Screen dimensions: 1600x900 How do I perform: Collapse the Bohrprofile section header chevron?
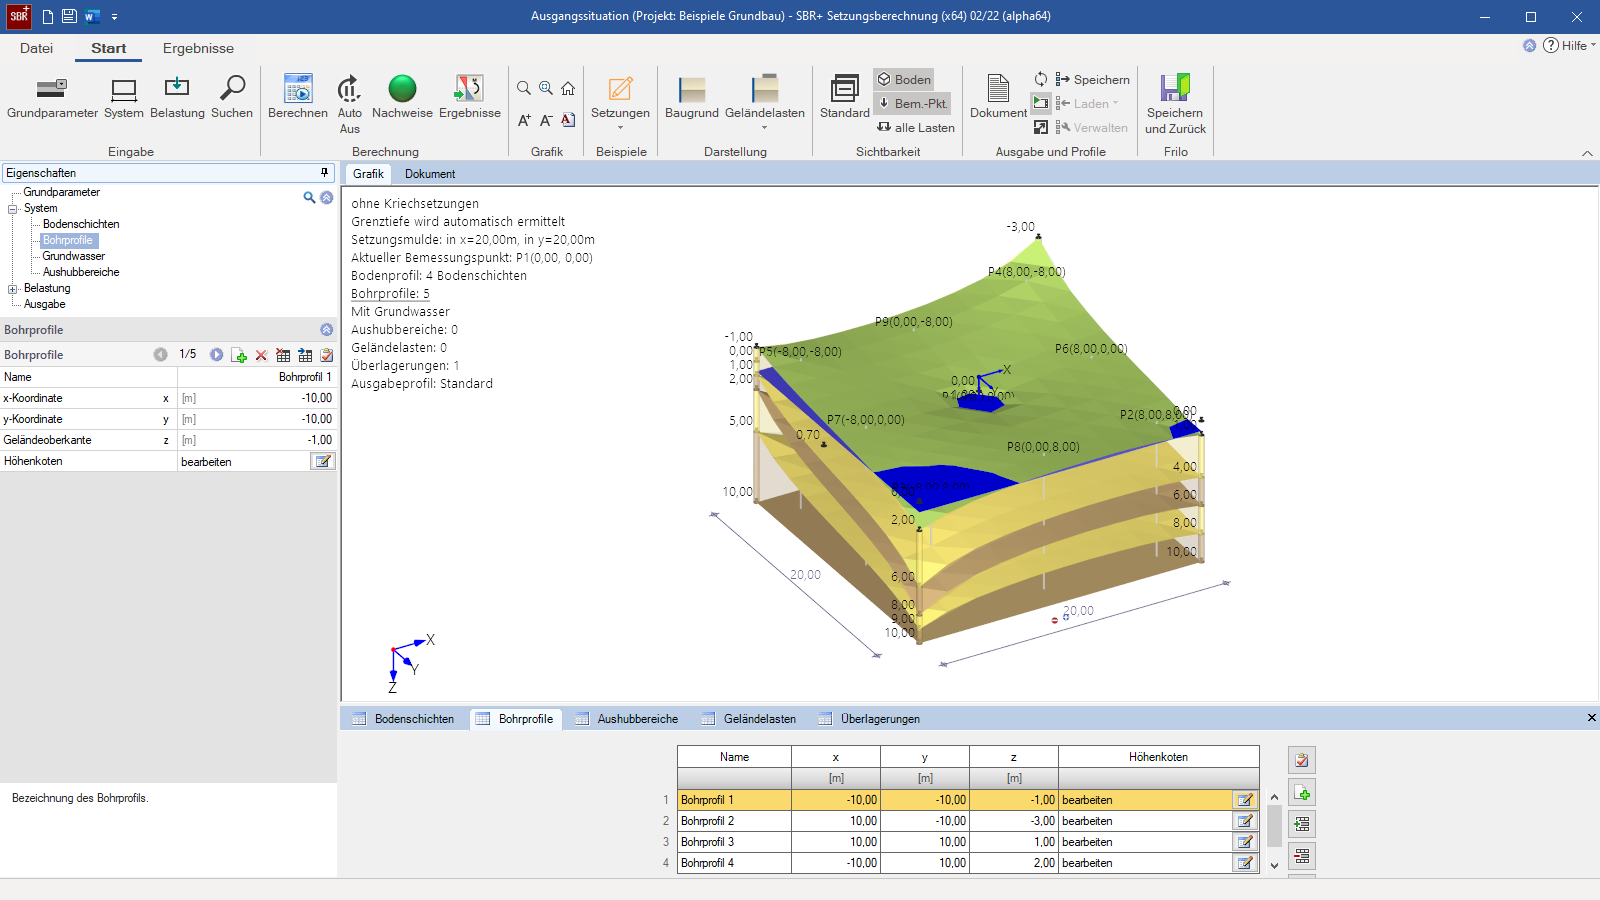(x=326, y=329)
